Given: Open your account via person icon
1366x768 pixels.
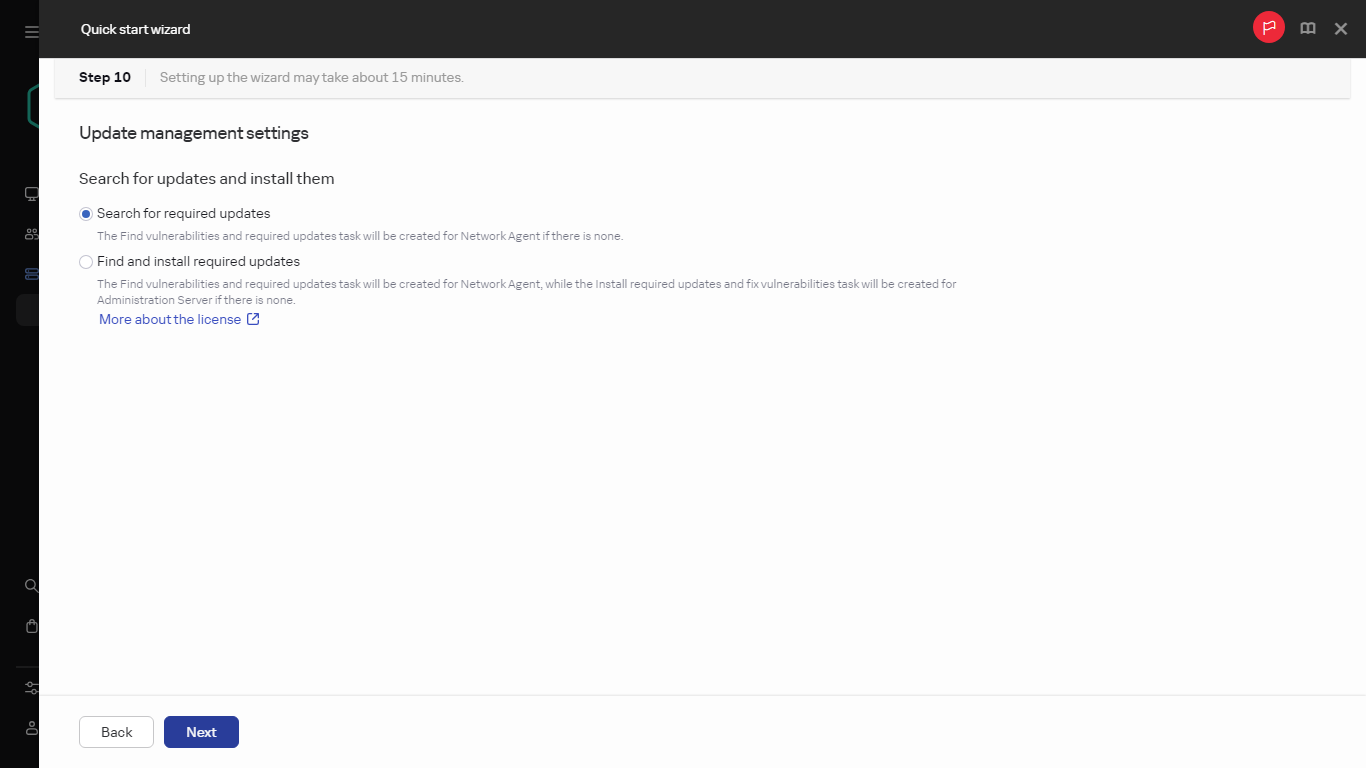Looking at the screenshot, I should pos(30,728).
